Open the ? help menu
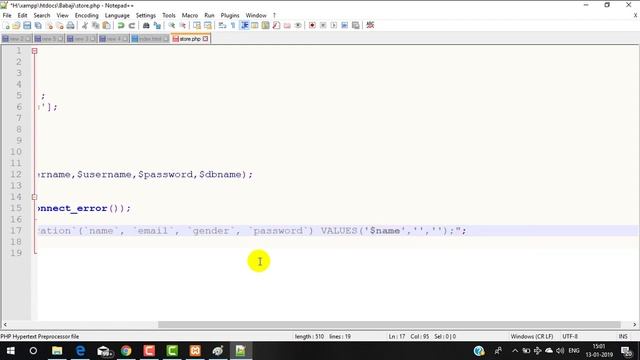The height and width of the screenshot is (360, 640). (x=274, y=16)
